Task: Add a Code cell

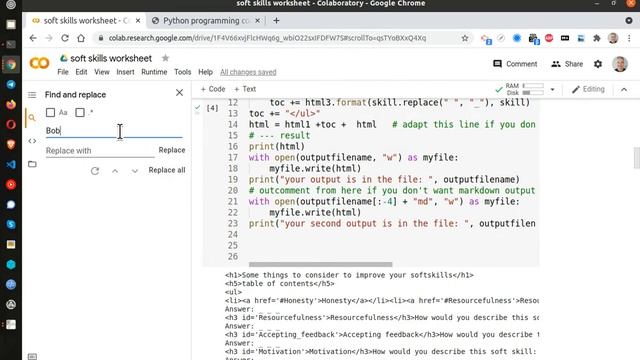Action: click(213, 89)
